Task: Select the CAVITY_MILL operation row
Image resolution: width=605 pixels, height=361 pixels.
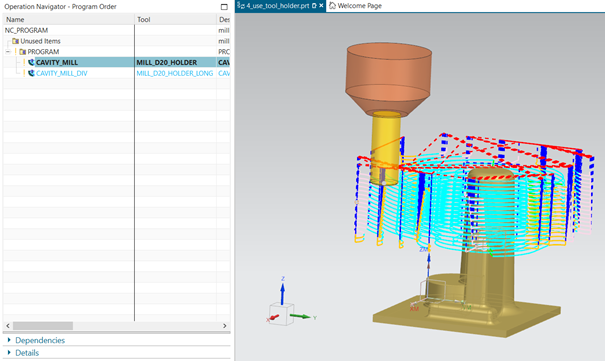Action: (117, 62)
